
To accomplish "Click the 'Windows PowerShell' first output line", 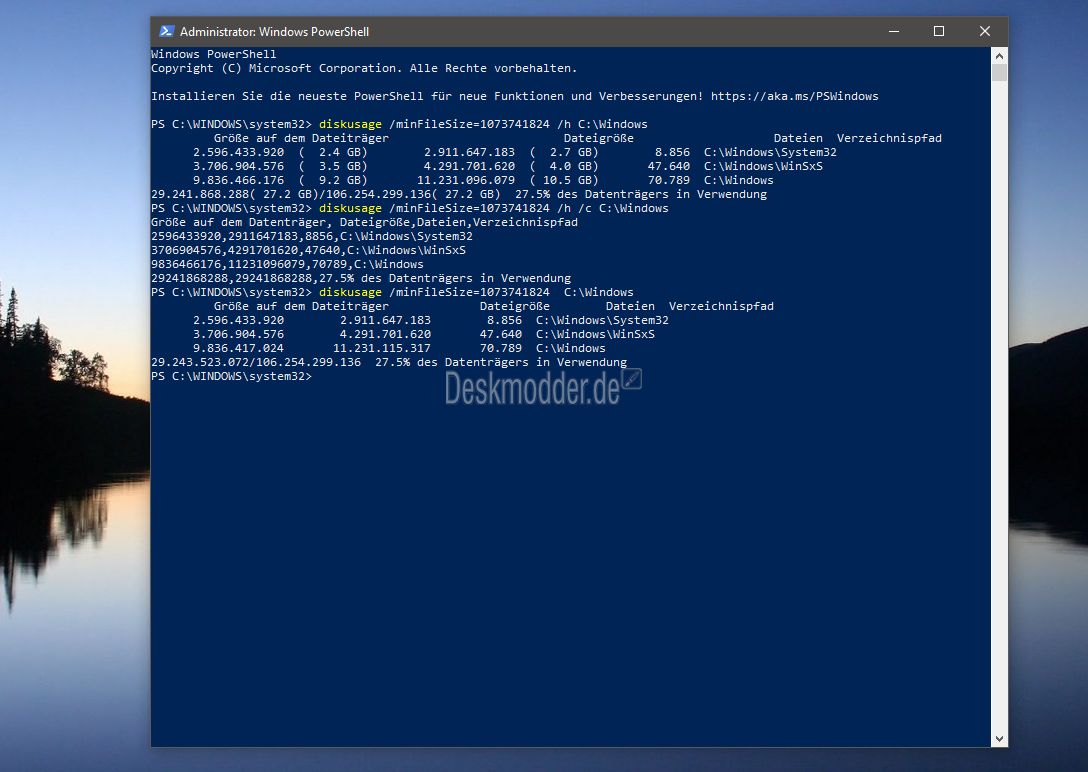I will point(213,54).
